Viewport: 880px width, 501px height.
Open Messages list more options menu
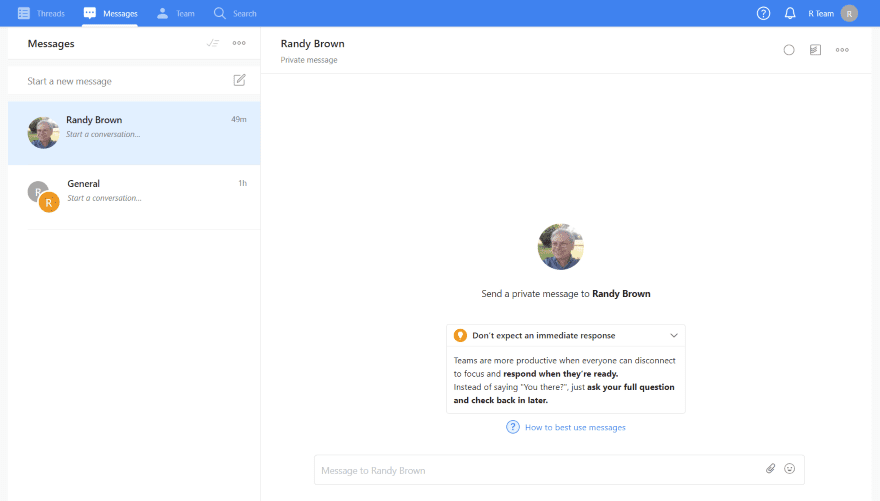239,43
